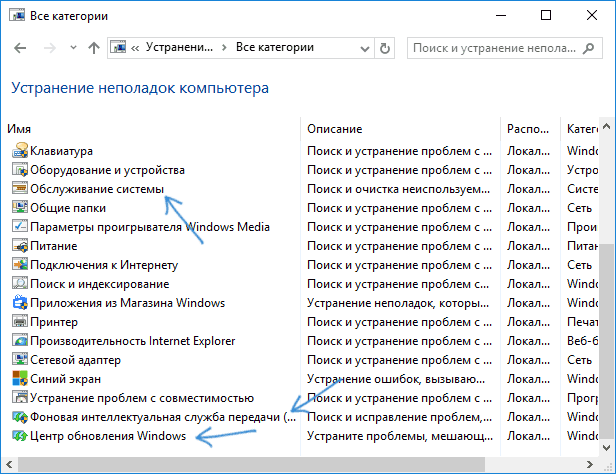Image resolution: width=616 pixels, height=474 pixels.
Task: Open the Принтер troubleshooter
Action: tap(54, 322)
